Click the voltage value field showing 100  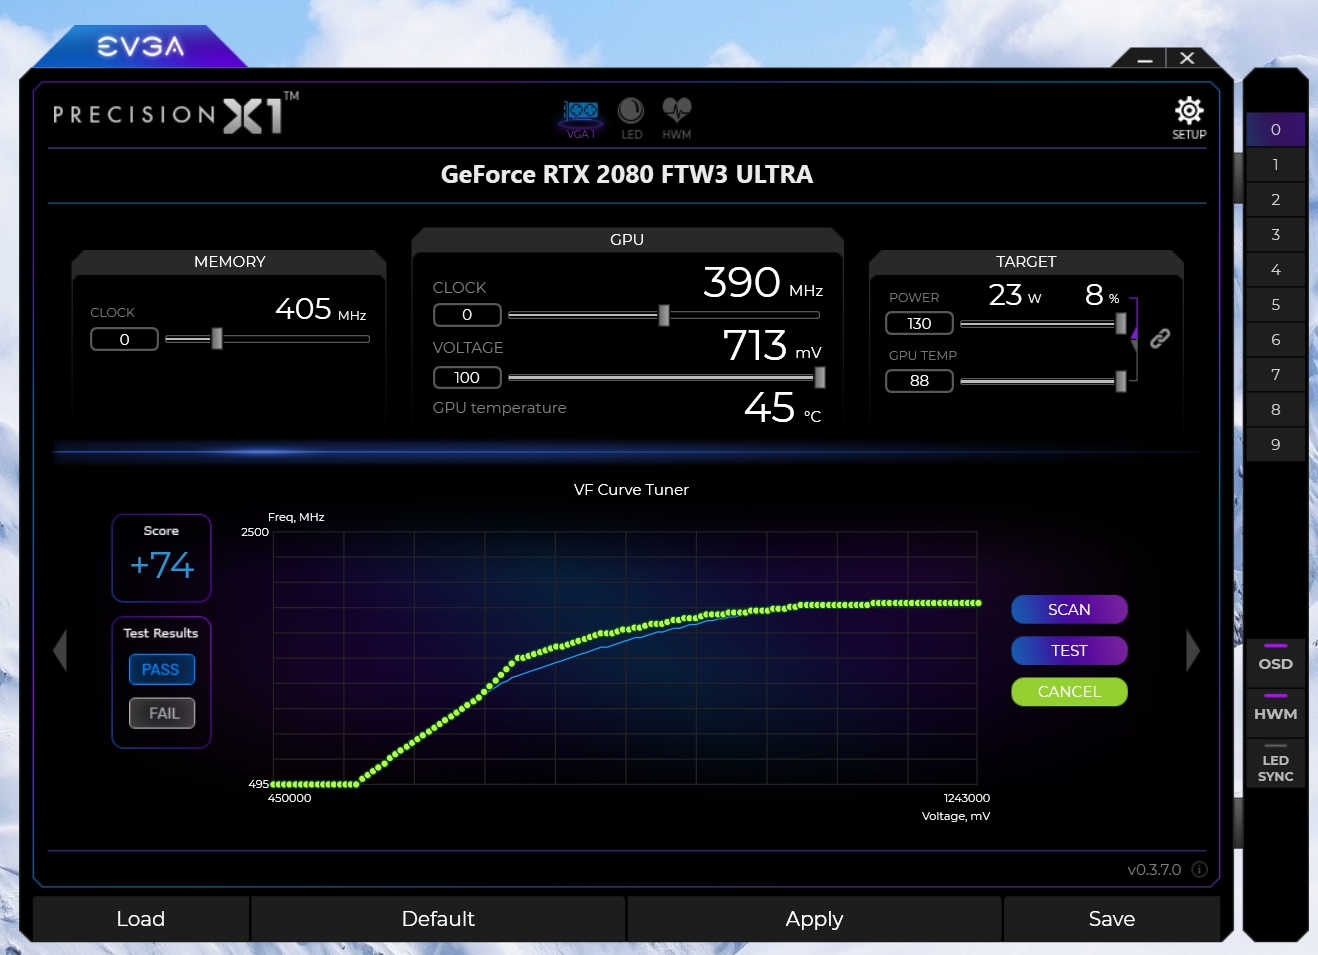tap(467, 377)
